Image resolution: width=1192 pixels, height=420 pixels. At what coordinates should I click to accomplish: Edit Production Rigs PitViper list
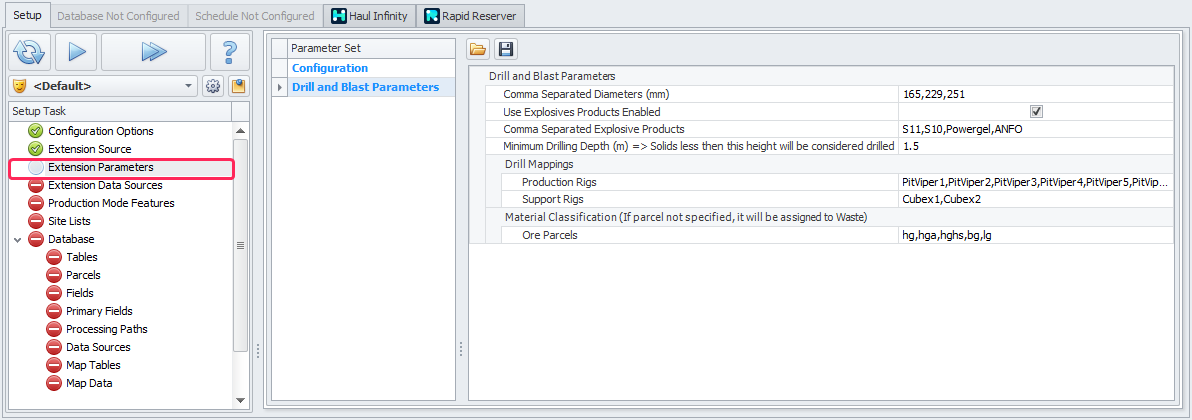(x=1035, y=182)
